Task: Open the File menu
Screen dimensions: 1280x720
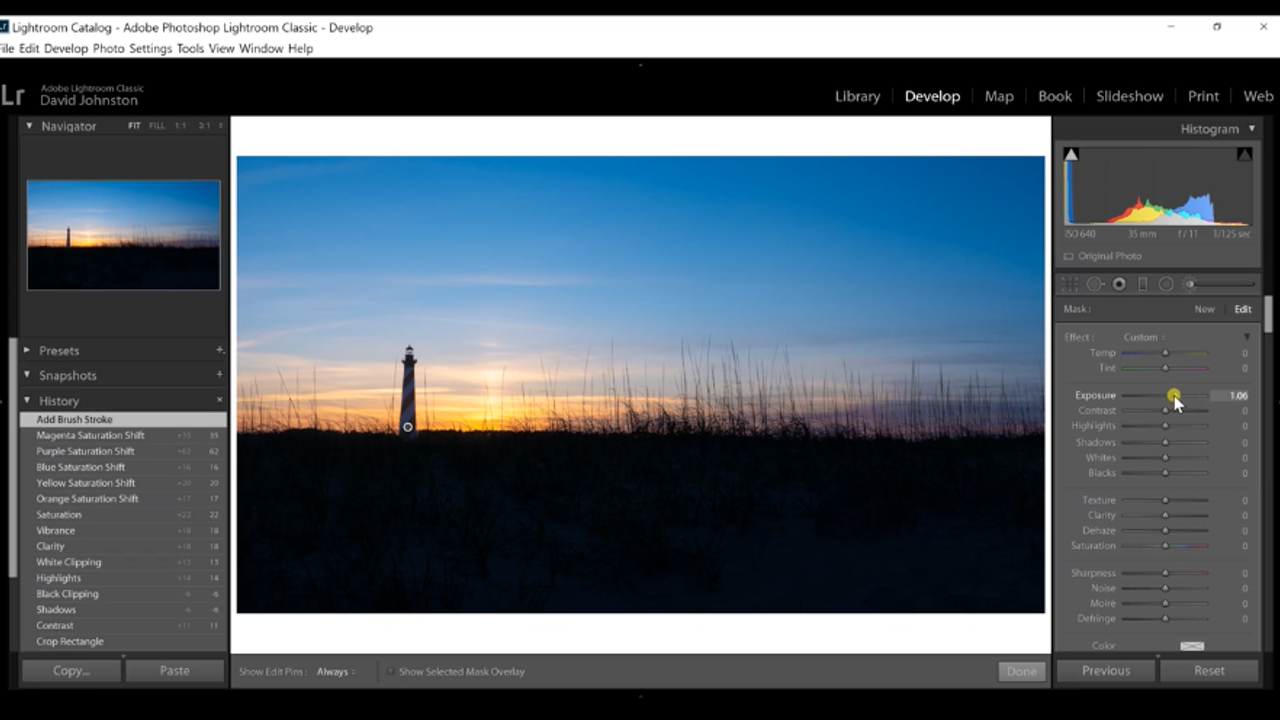Action: tap(7, 48)
